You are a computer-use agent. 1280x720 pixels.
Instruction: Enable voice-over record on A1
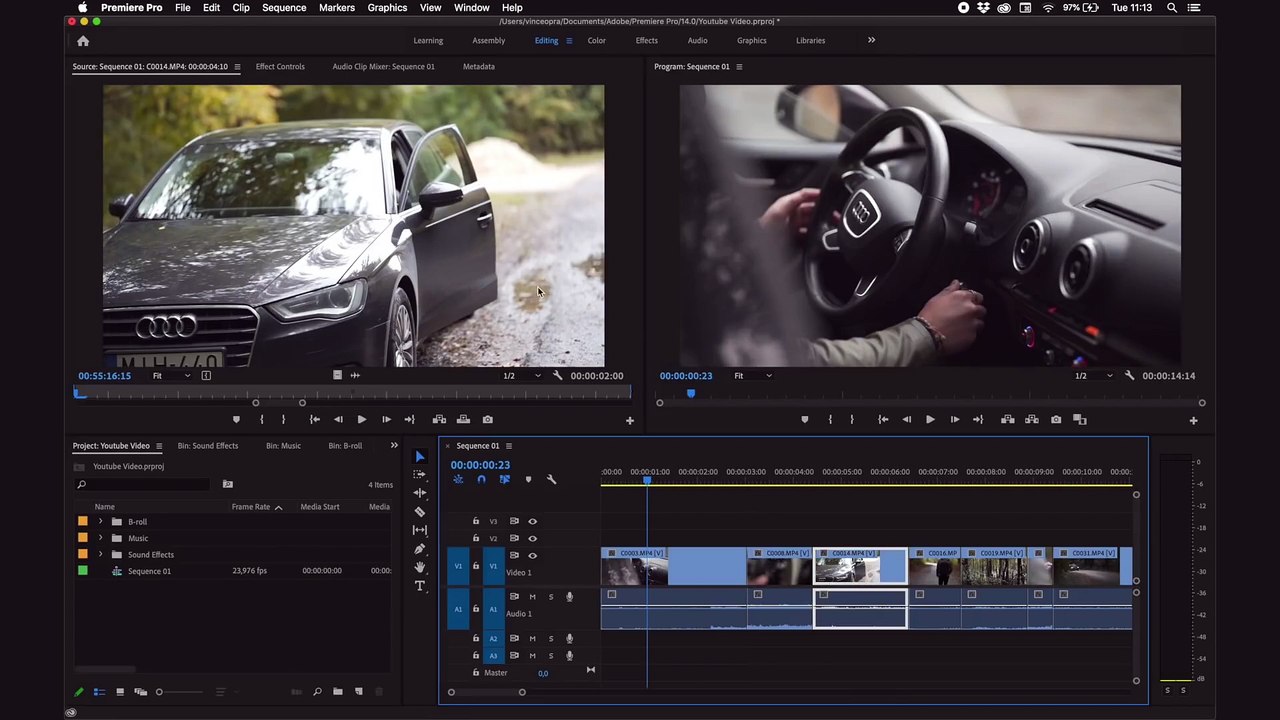click(569, 597)
